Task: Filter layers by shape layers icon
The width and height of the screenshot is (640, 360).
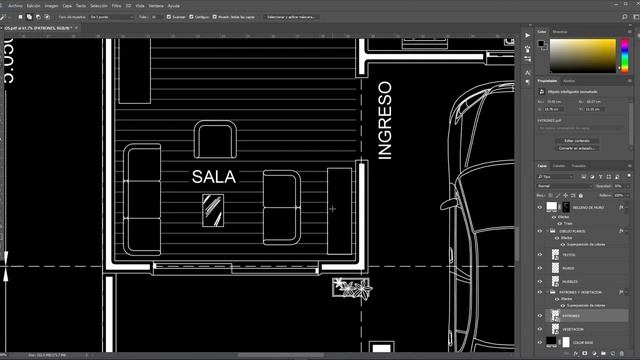Action: [x=609, y=177]
